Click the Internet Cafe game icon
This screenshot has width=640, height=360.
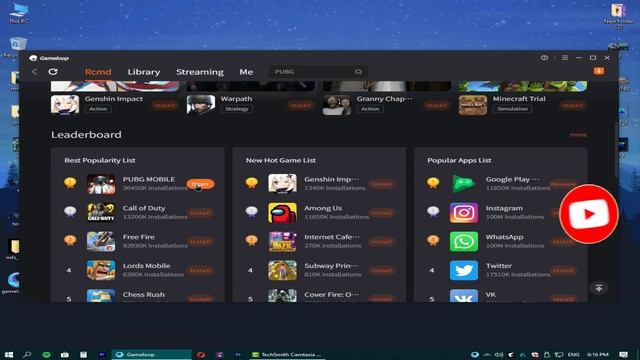pyautogui.click(x=282, y=241)
